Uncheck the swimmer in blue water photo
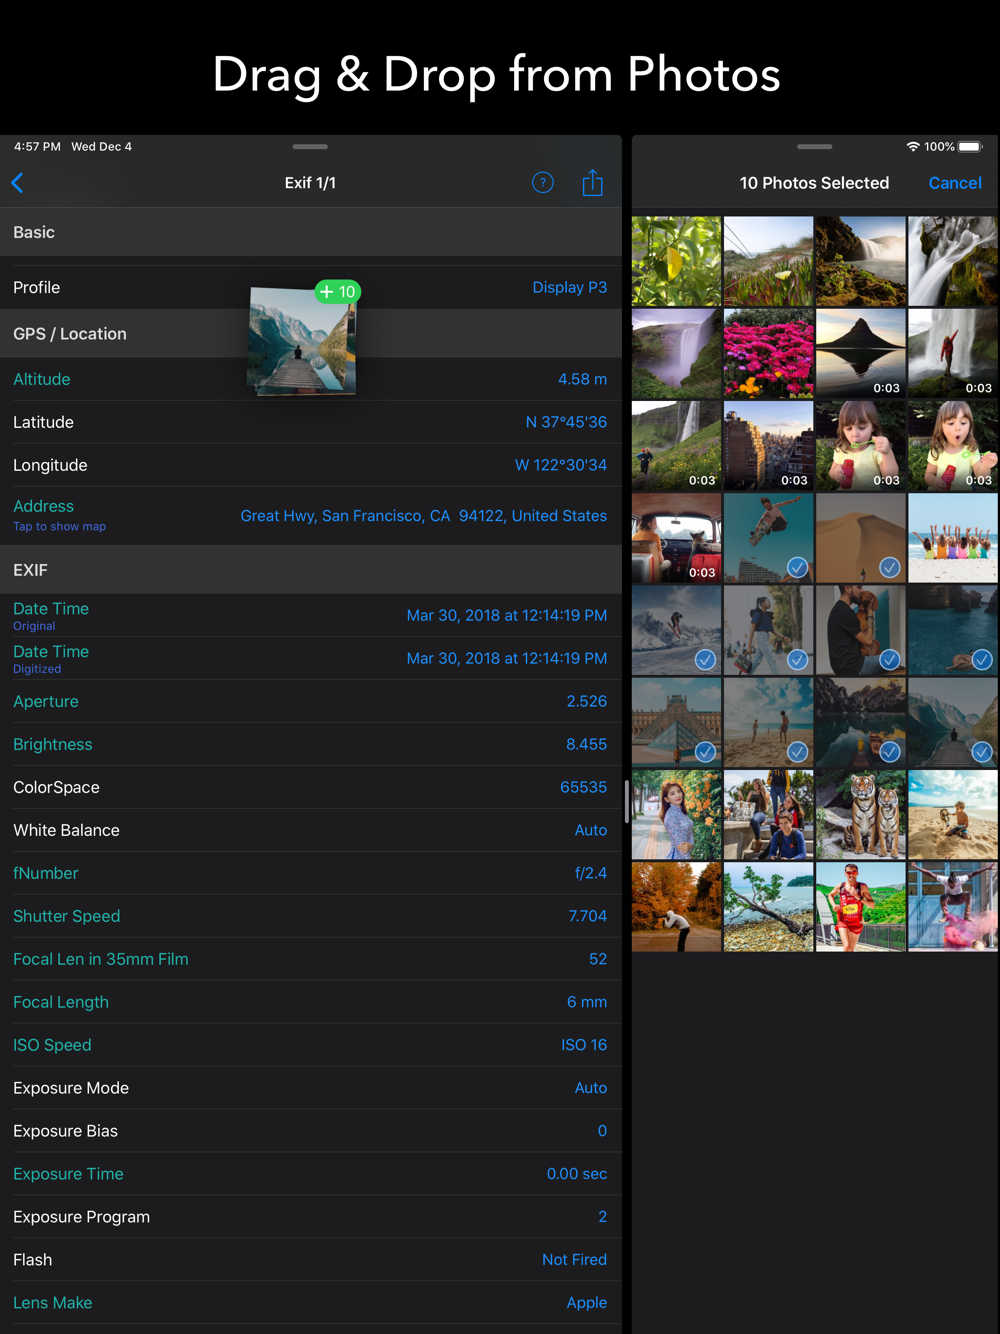Viewport: 1000px width, 1334px height. [953, 630]
